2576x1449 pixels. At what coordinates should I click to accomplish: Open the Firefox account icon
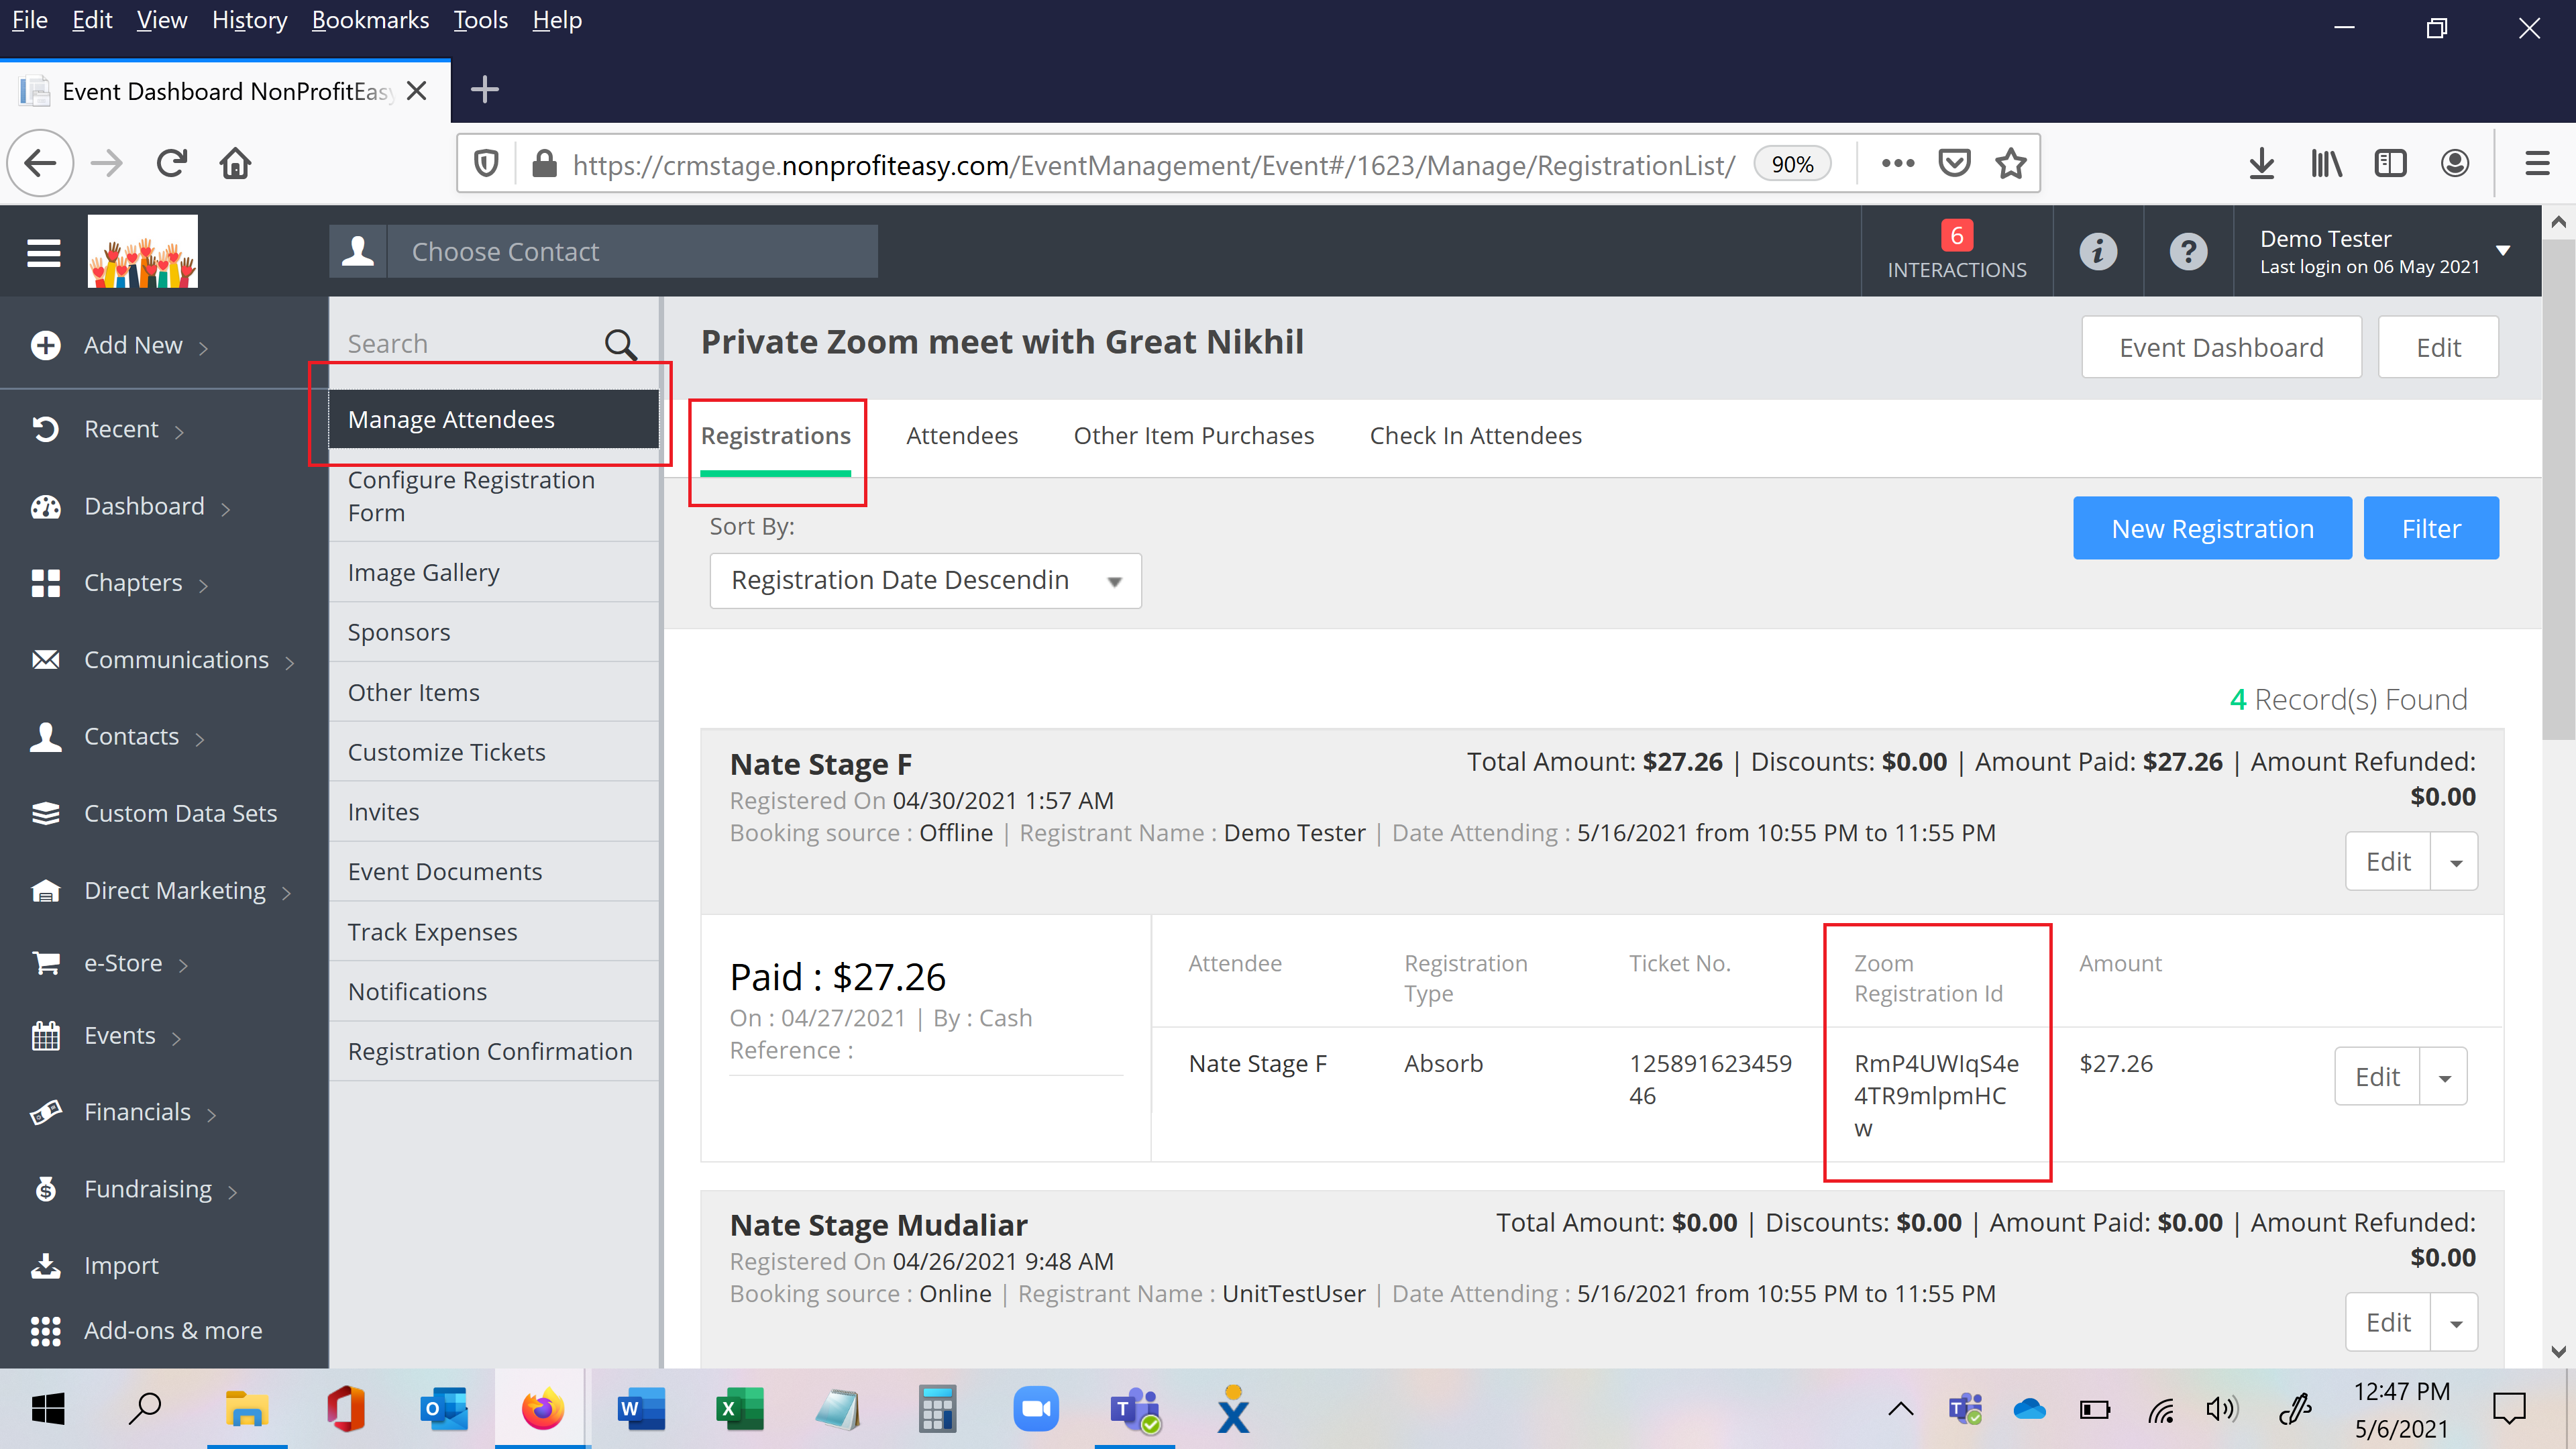[2454, 163]
